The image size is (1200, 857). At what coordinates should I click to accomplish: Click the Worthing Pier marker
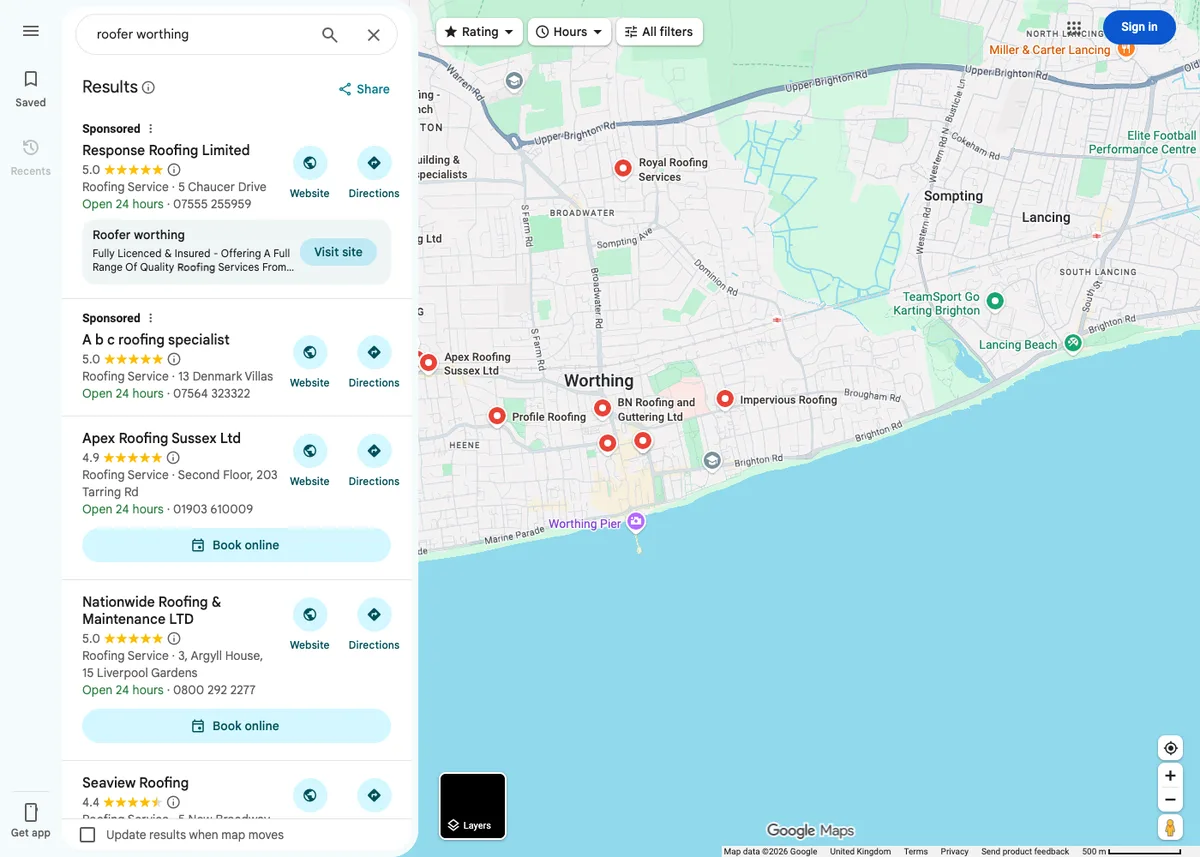636,522
